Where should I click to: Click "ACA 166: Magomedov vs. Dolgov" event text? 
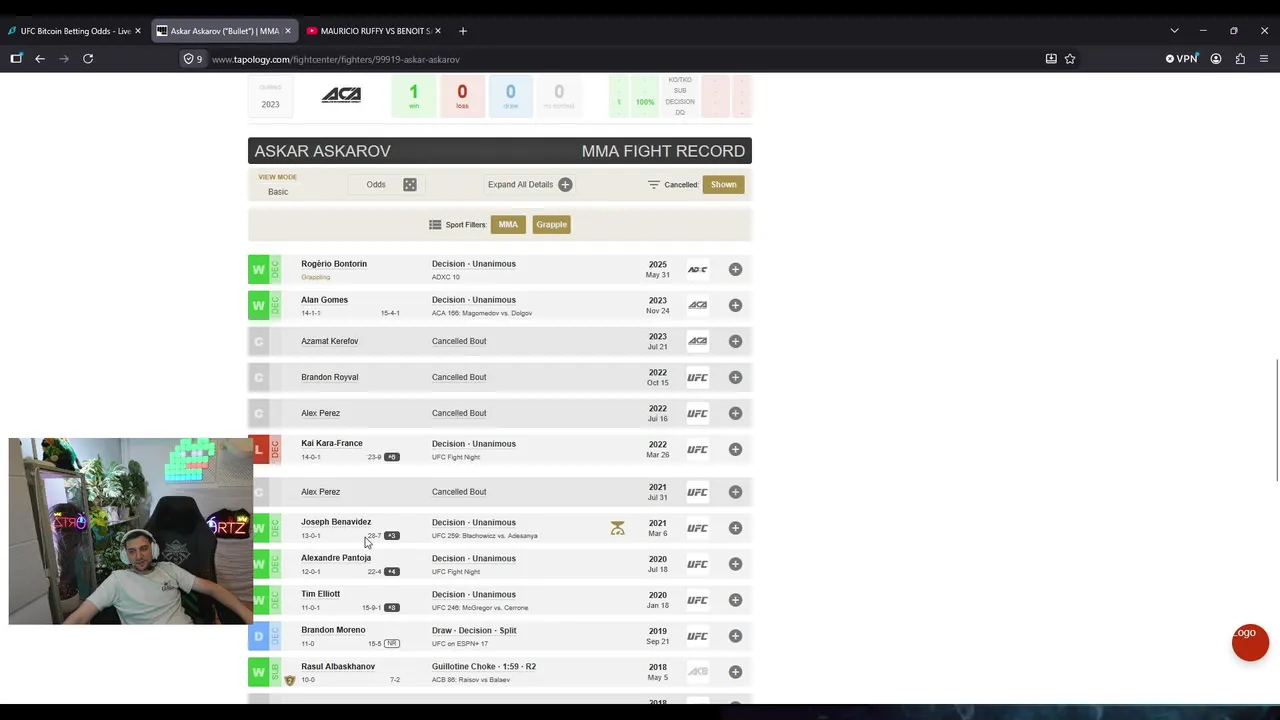[x=482, y=313]
